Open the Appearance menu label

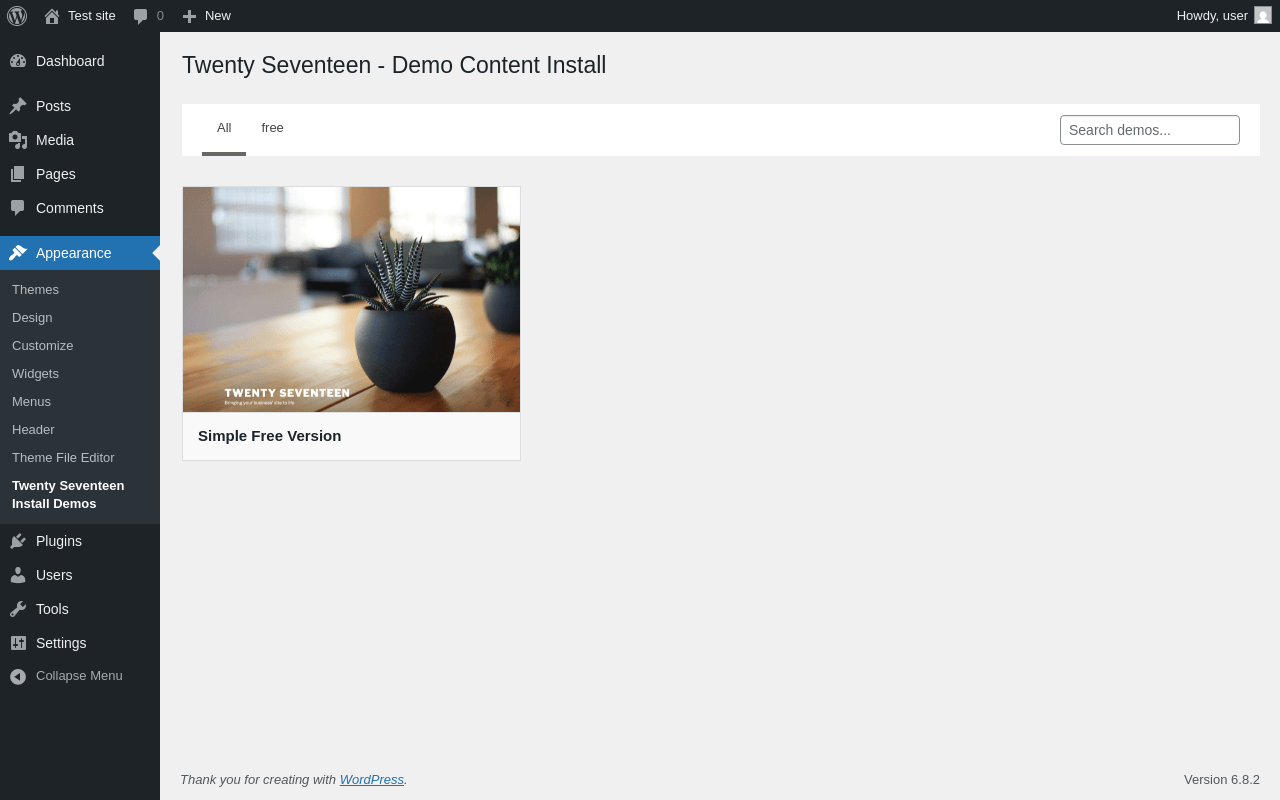74,253
